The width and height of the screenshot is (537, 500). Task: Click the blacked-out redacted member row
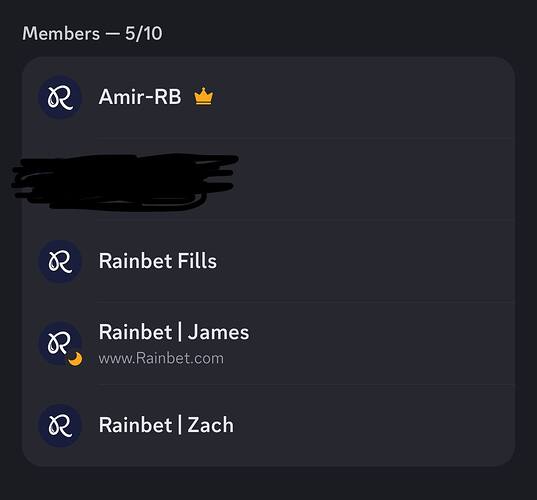[x=268, y=179]
